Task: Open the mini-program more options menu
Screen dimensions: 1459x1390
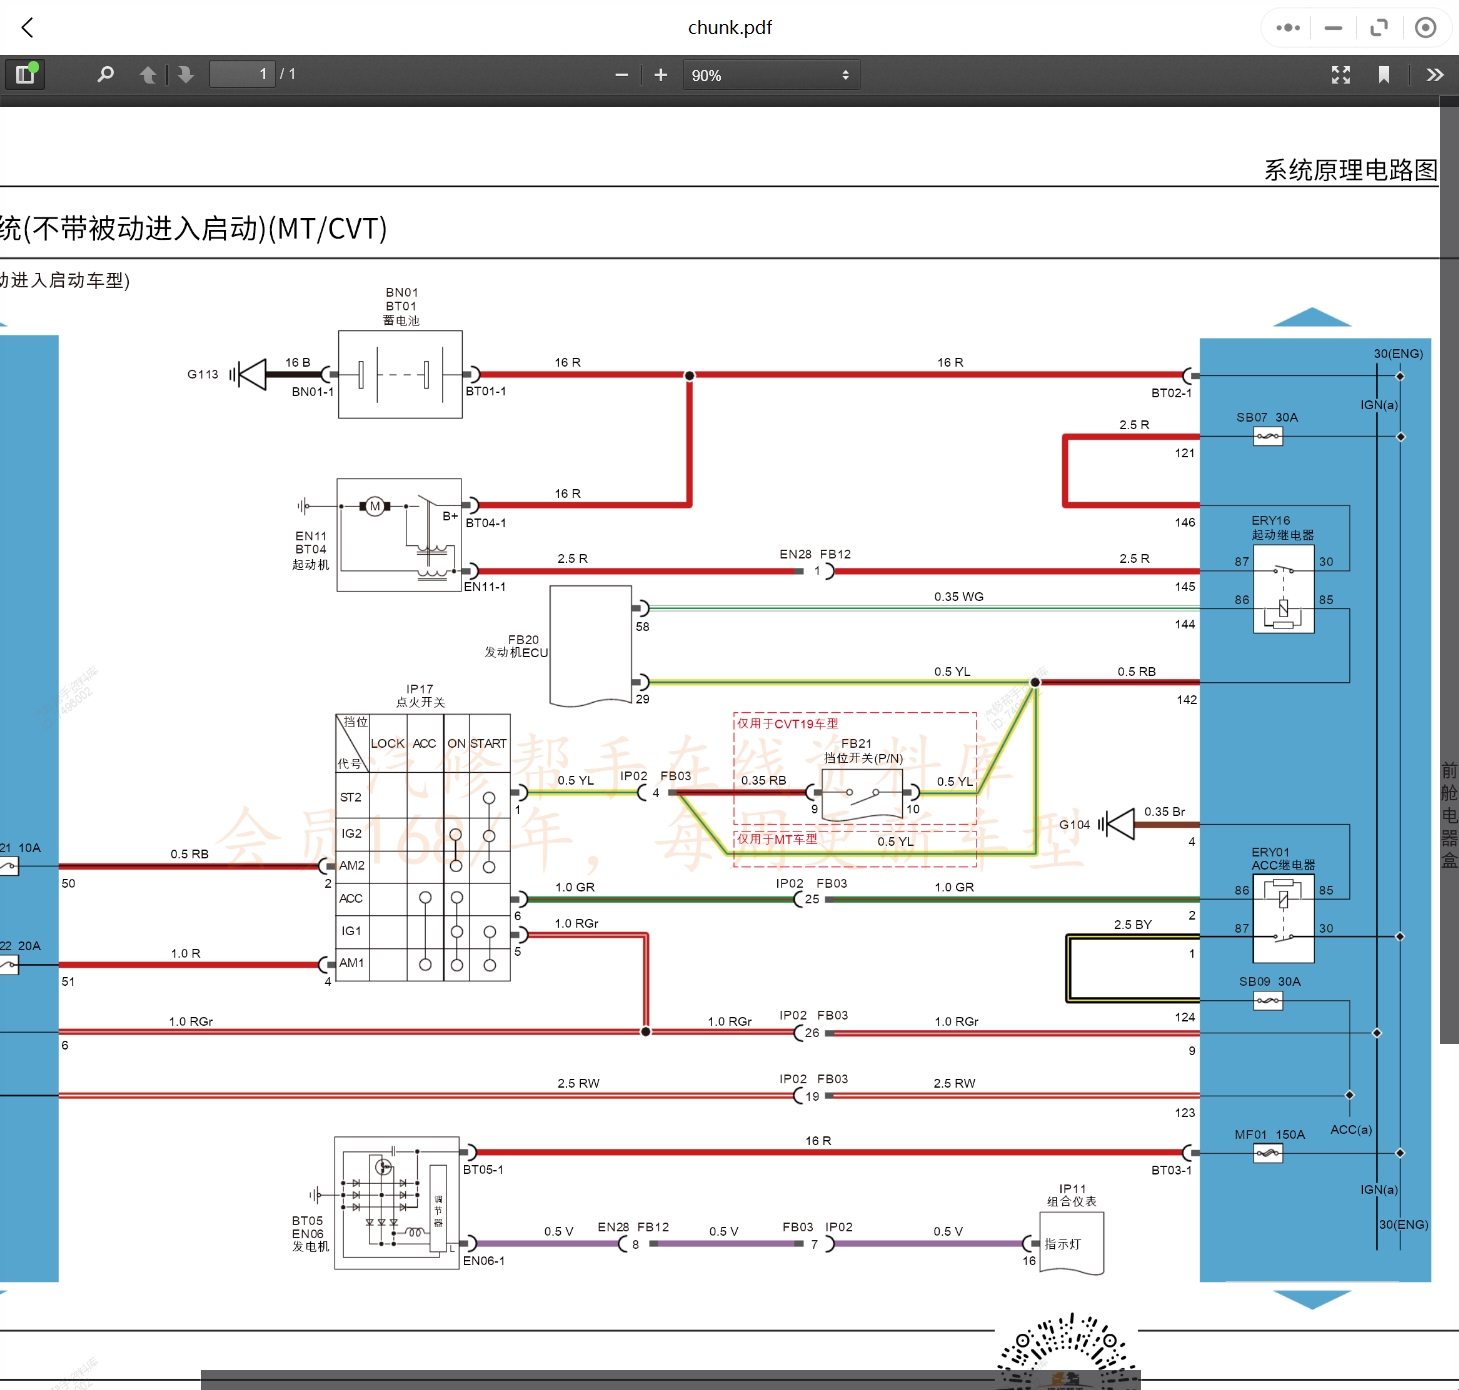Action: point(1287,27)
